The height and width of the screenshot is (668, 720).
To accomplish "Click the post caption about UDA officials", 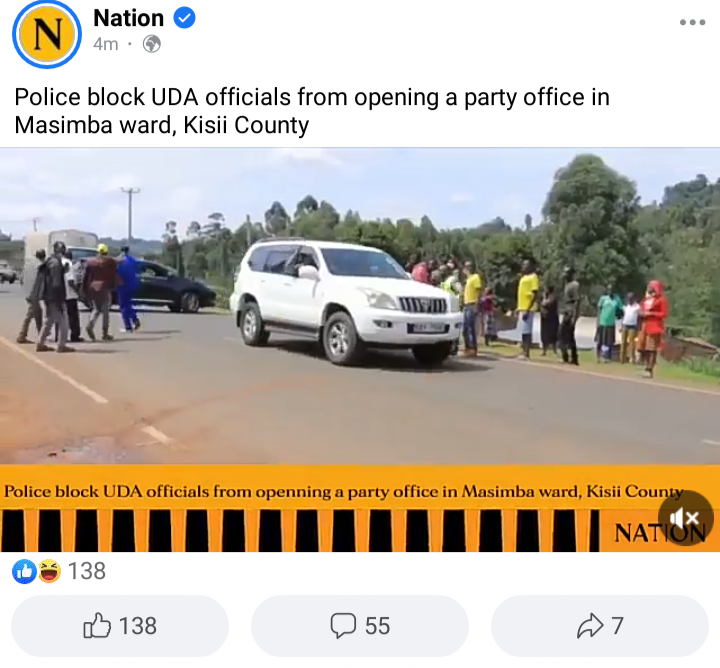I will pyautogui.click(x=312, y=111).
